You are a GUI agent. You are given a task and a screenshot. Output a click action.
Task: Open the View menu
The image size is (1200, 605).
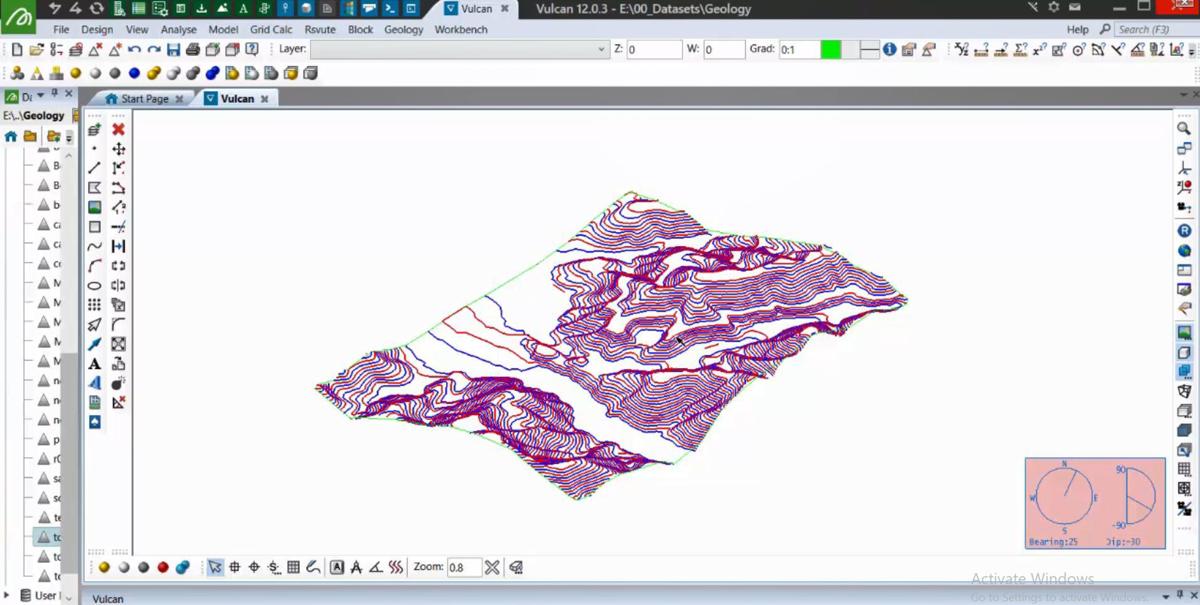pyautogui.click(x=137, y=30)
